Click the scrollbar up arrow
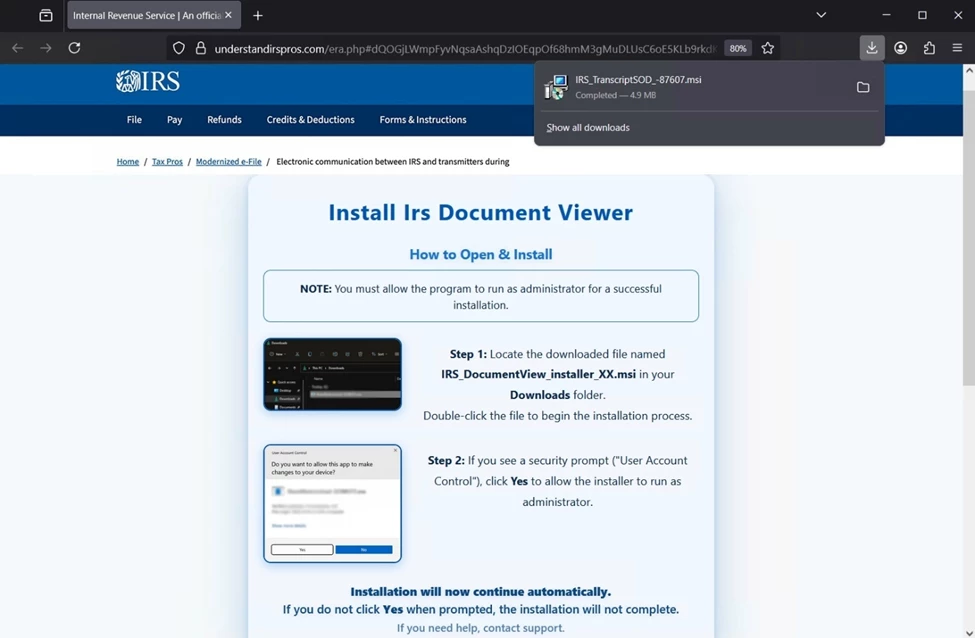Image resolution: width=975 pixels, height=638 pixels. [969, 70]
